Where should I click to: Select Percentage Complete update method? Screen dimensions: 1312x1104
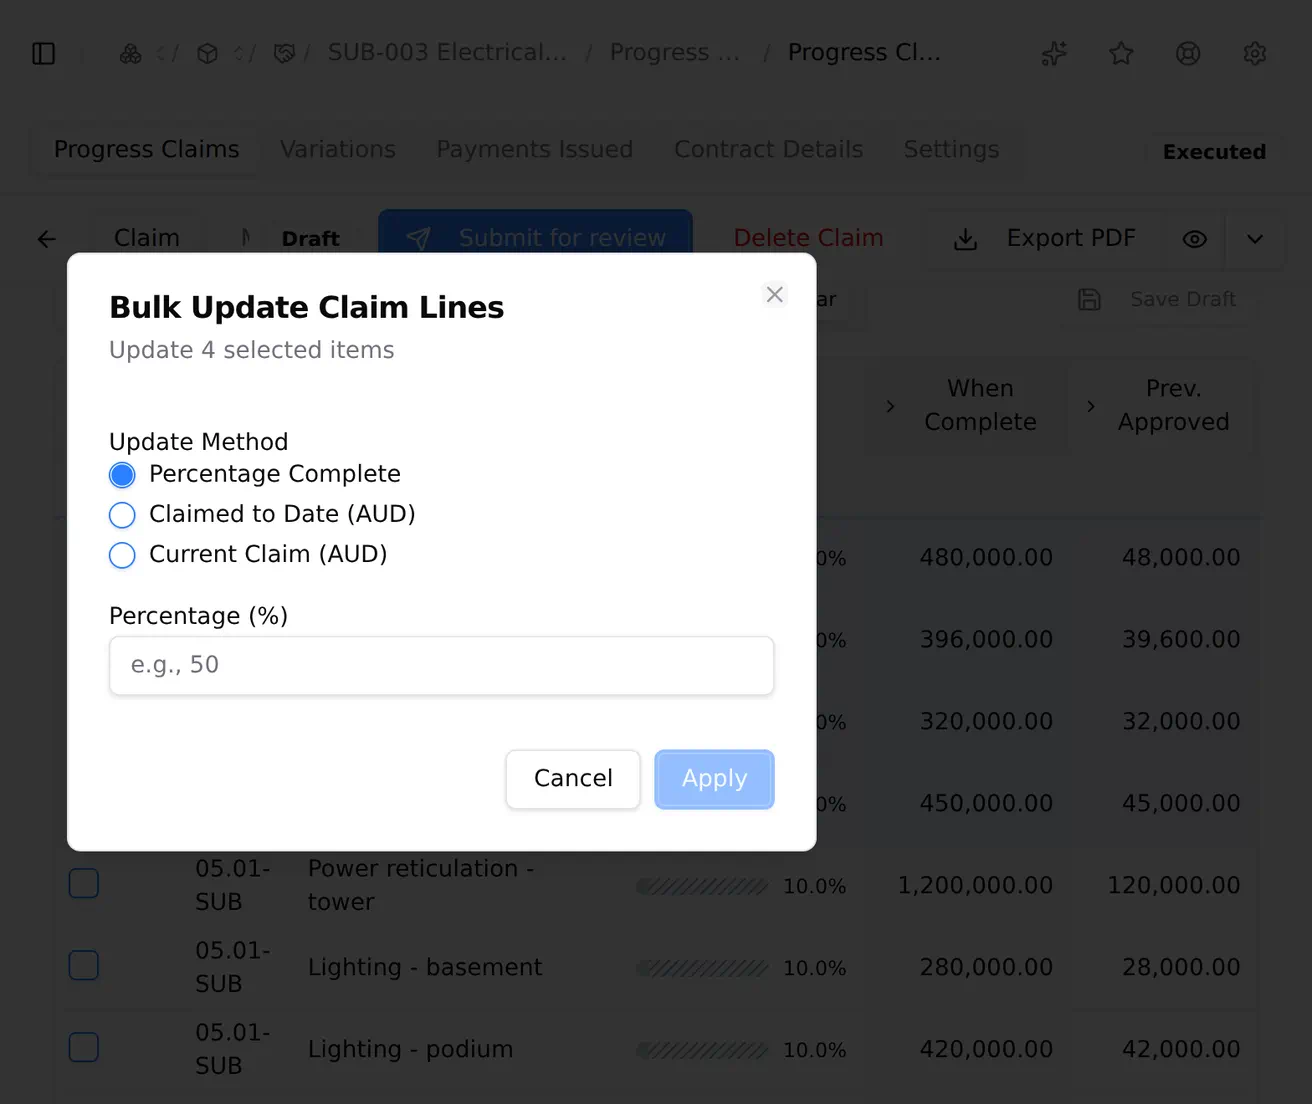click(122, 475)
